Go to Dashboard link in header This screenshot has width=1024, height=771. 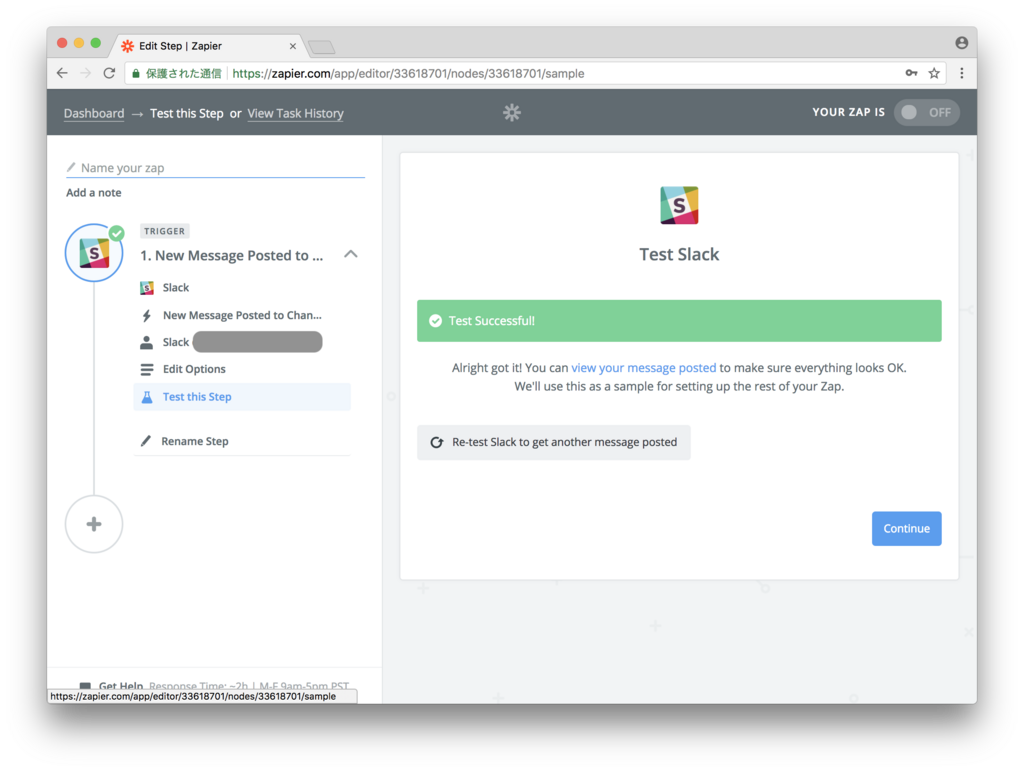click(x=94, y=114)
